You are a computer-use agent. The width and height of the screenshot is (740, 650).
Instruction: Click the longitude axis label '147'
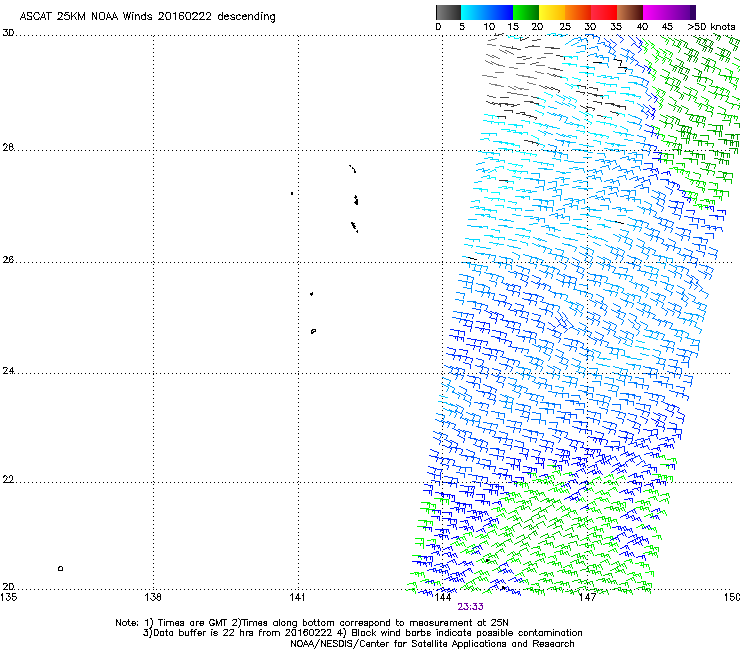tap(588, 597)
